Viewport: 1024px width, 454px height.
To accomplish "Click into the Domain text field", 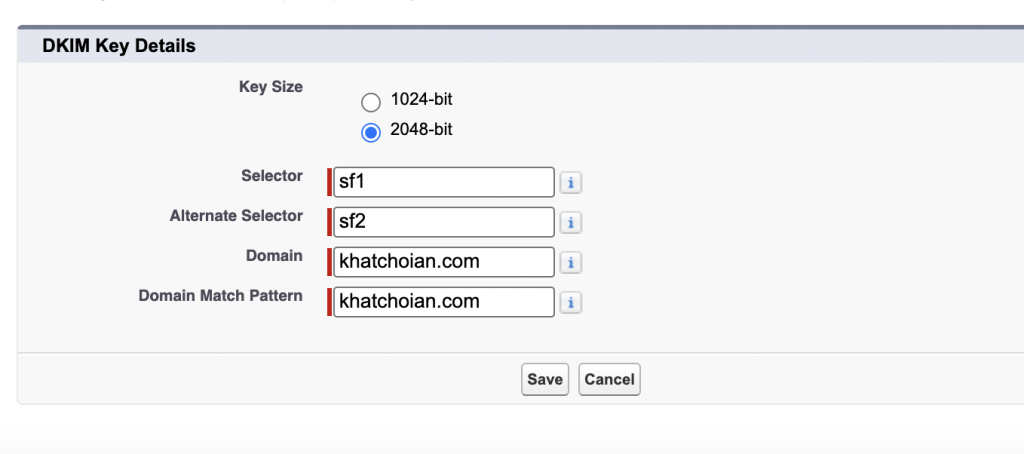I will [x=443, y=262].
